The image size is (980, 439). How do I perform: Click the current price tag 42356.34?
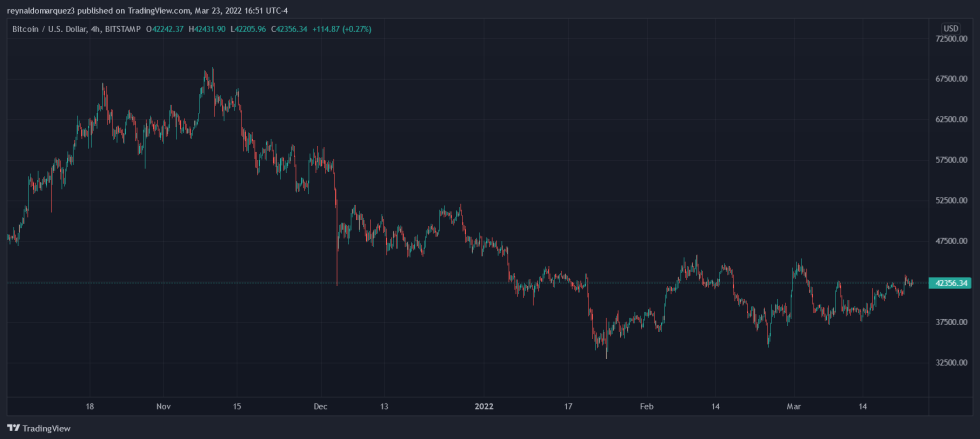(x=950, y=283)
